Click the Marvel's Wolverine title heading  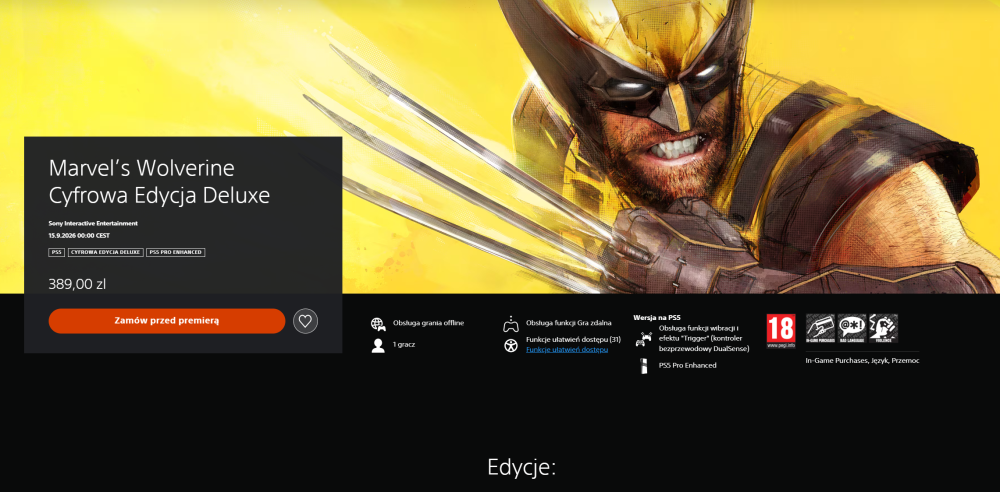pos(159,182)
